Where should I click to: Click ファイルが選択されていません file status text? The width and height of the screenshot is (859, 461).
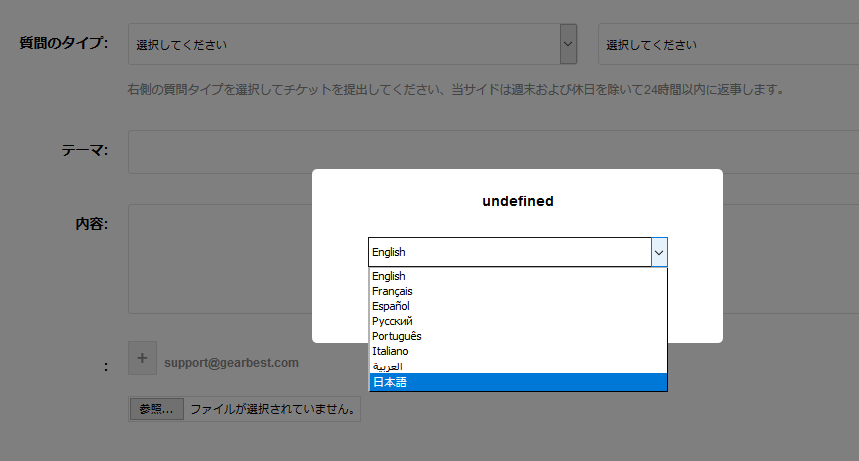(272, 409)
